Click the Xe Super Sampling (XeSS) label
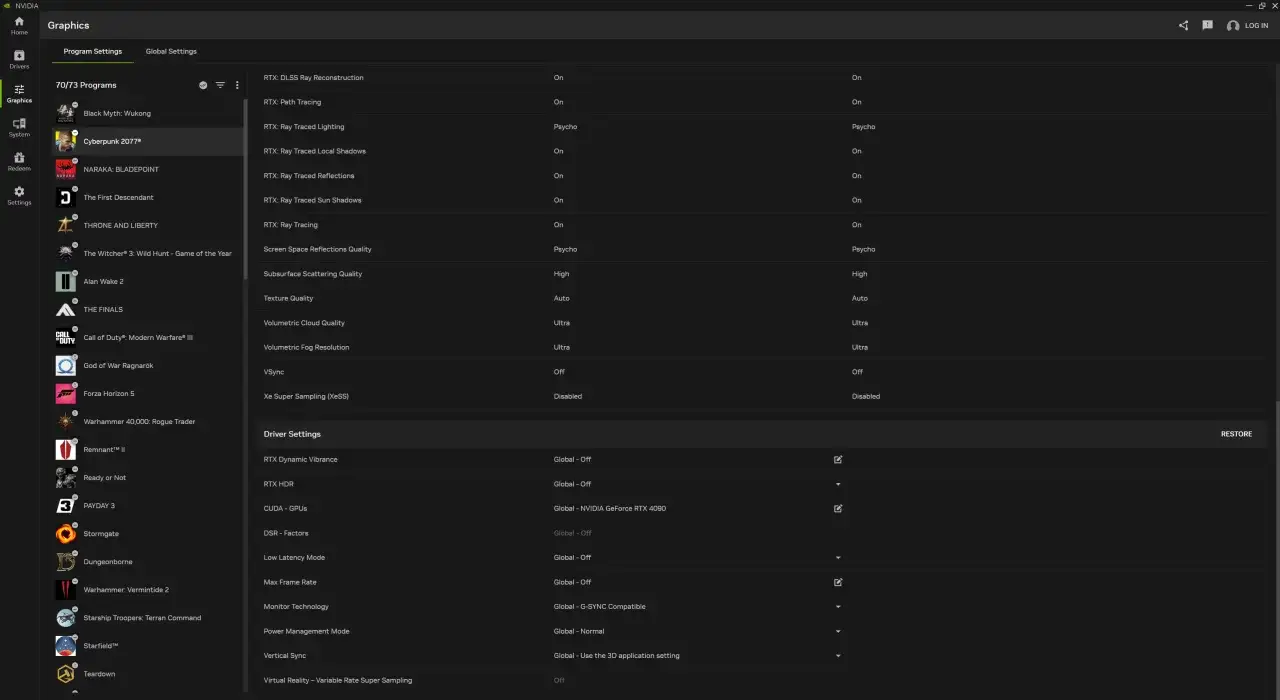Screen dimensions: 1280x700 [306, 396]
